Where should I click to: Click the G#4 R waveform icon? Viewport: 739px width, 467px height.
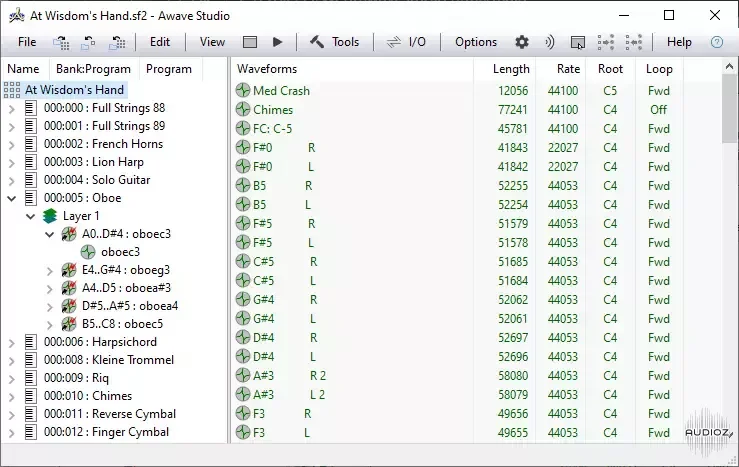click(x=243, y=299)
